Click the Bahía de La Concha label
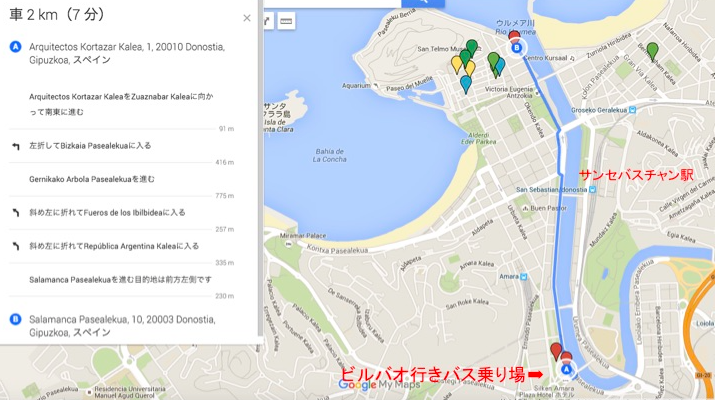This screenshot has width=715, height=400. tap(330, 155)
